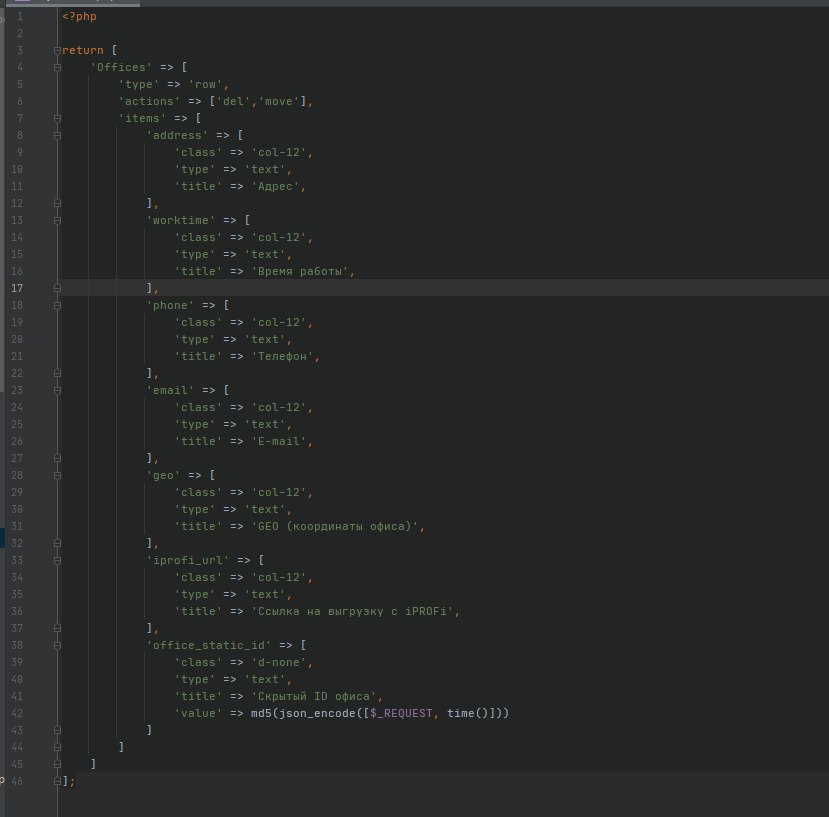829x817 pixels.
Task: Click the 'office_static_id' key
Action: point(209,645)
